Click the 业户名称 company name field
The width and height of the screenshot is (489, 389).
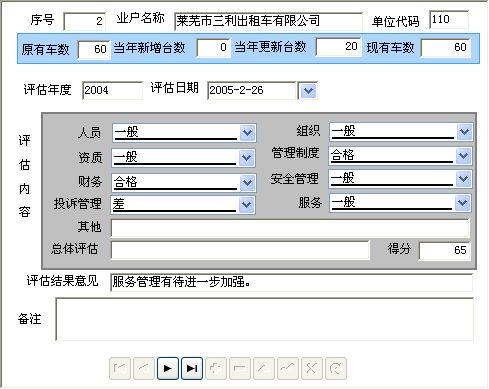[x=268, y=21]
